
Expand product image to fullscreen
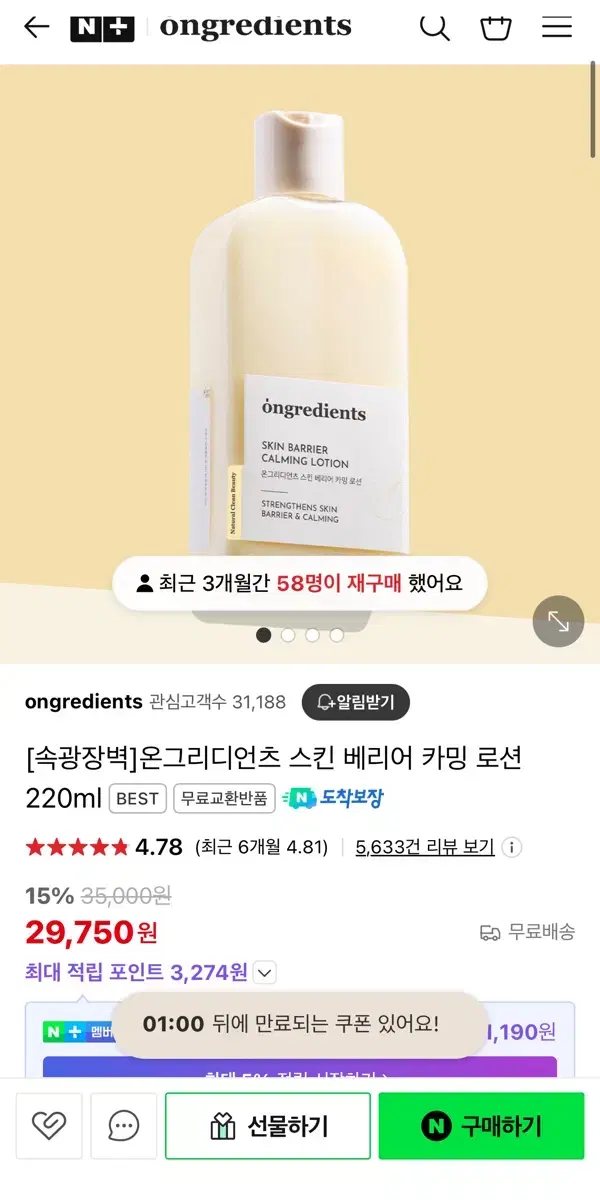pos(558,621)
